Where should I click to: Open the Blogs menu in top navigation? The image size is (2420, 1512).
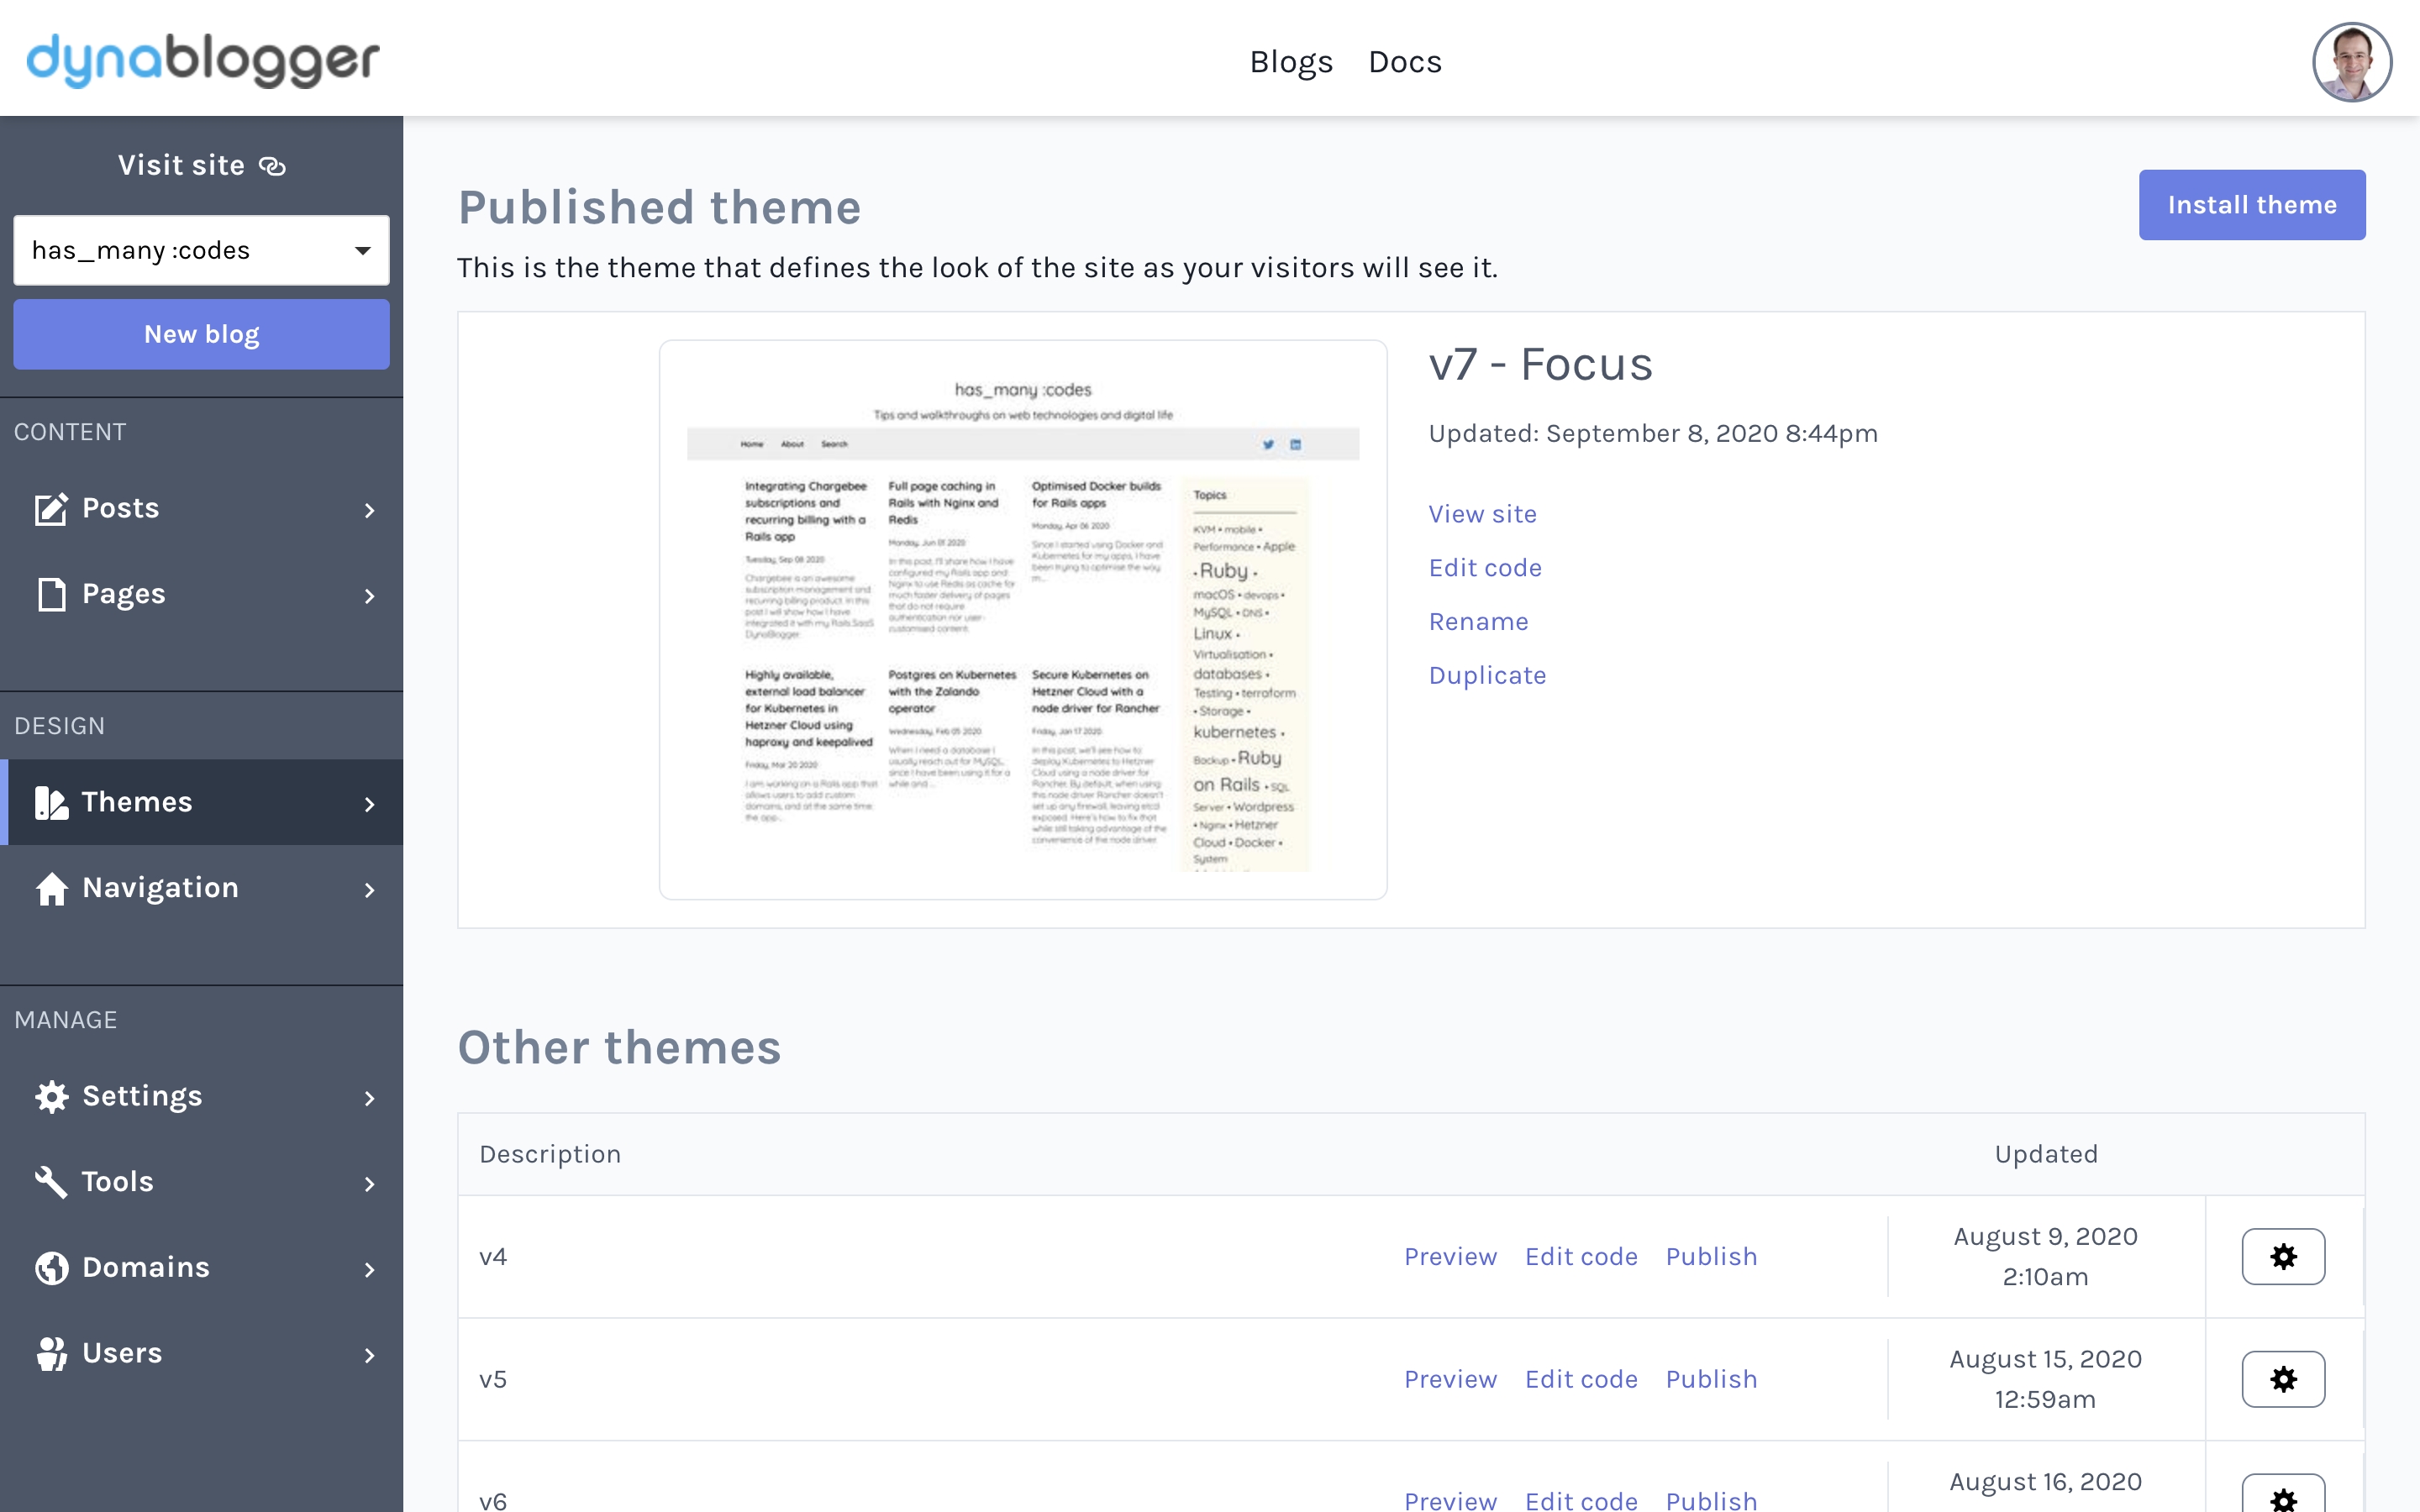(1291, 62)
